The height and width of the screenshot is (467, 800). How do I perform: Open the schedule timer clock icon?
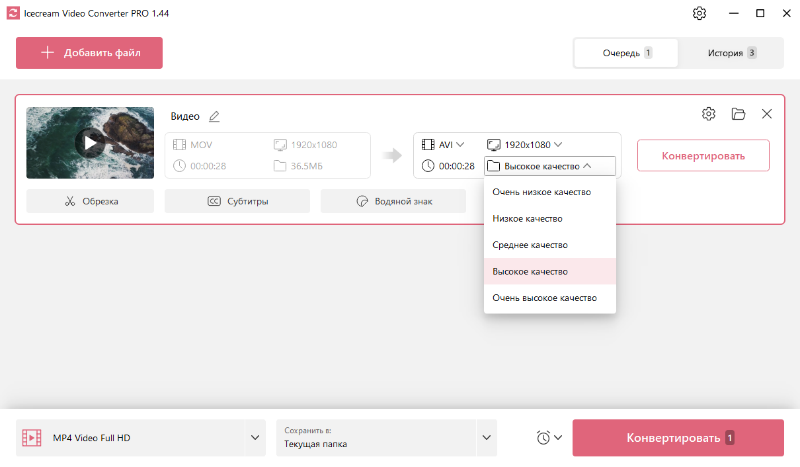pyautogui.click(x=548, y=438)
